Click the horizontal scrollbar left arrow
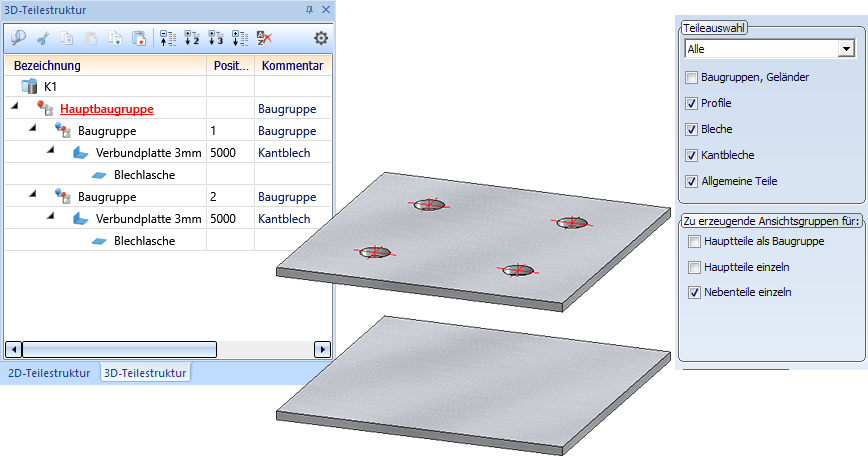This screenshot has width=868, height=456. coord(13,350)
